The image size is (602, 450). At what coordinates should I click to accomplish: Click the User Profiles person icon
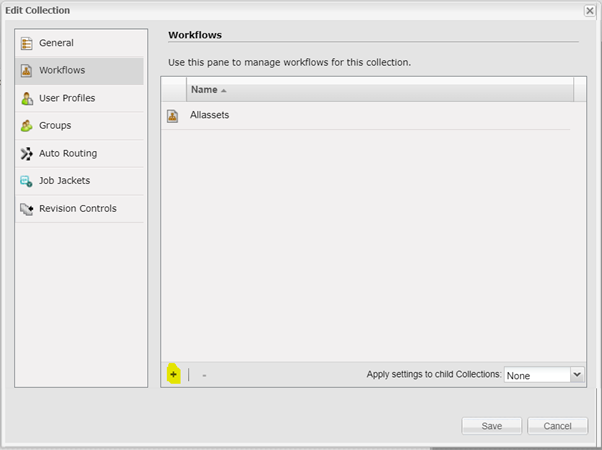point(27,99)
